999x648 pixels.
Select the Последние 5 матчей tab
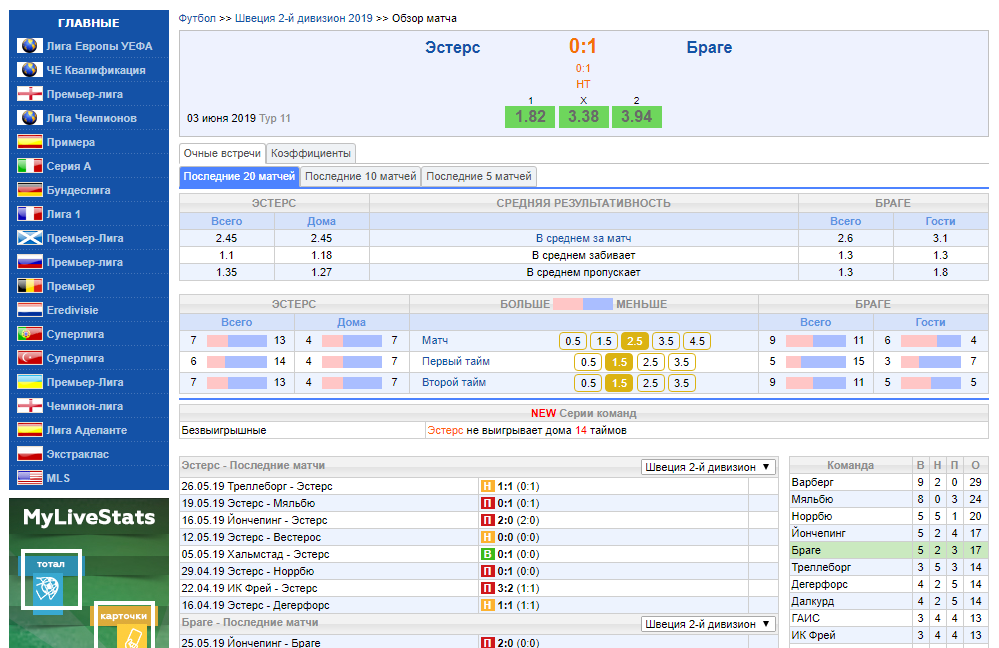click(479, 177)
